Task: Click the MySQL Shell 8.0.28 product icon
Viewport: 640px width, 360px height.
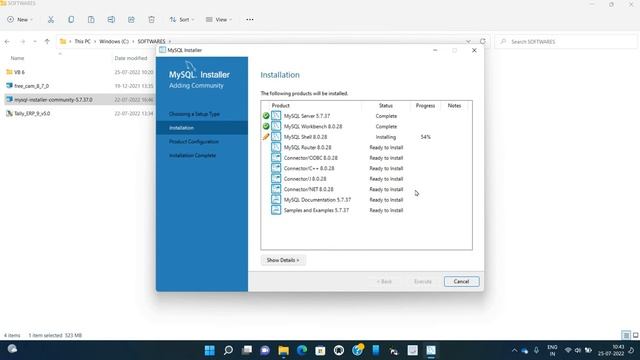Action: point(276,137)
